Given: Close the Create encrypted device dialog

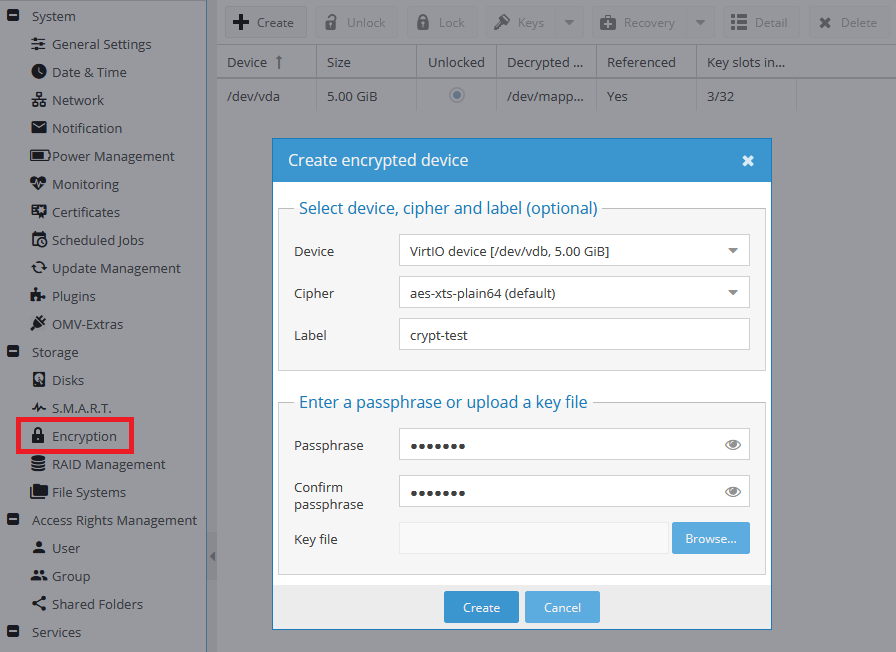Looking at the screenshot, I should point(747,161).
